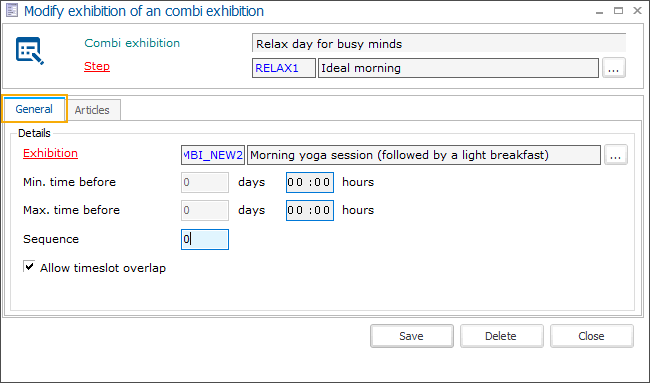This screenshot has height=383, width=650.
Task: Click the red Step link label
Action: point(97,66)
